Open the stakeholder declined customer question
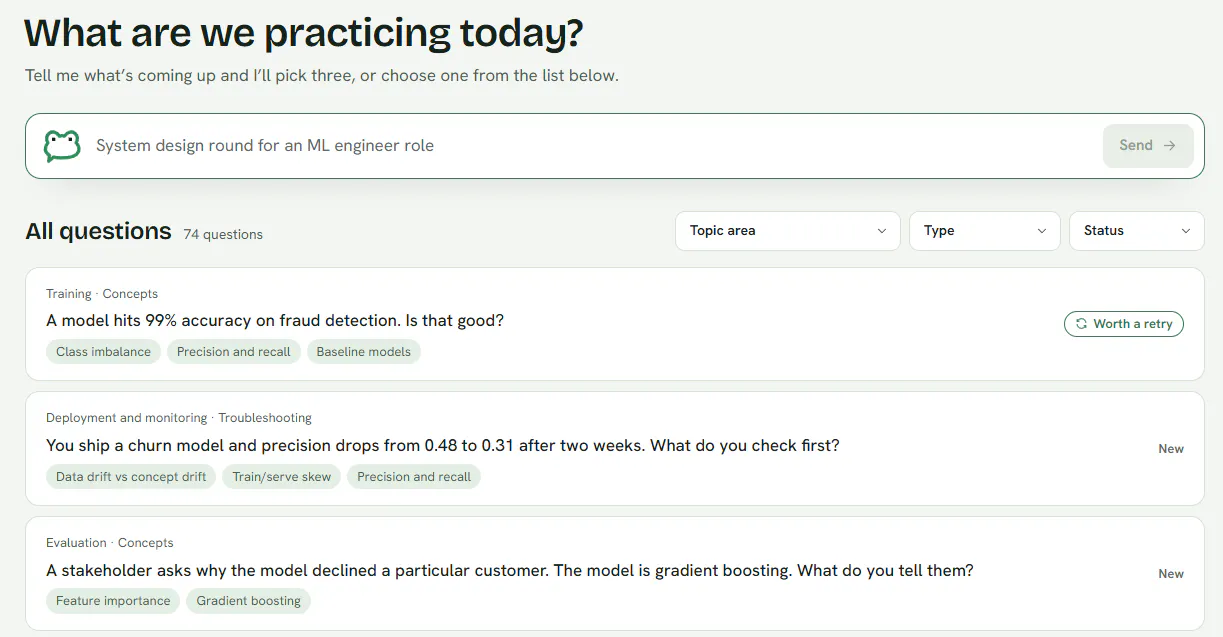 click(510, 570)
